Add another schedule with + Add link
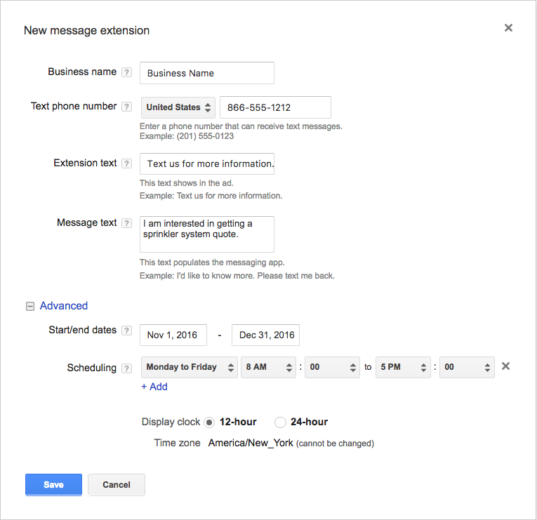 point(154,387)
